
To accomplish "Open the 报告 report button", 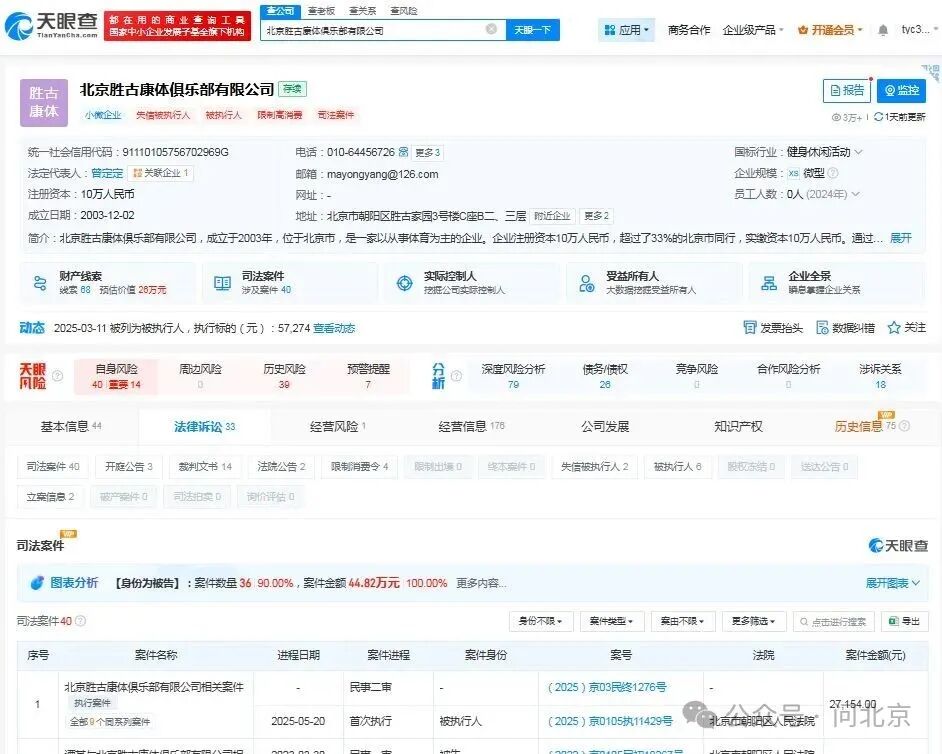I will click(846, 90).
